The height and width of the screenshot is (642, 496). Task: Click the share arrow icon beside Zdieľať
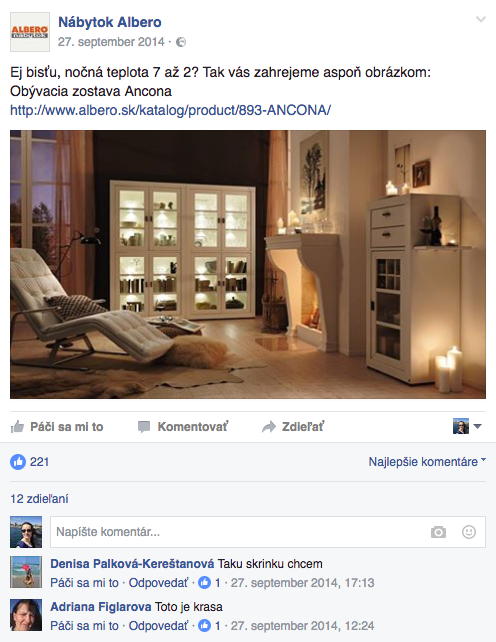point(269,427)
